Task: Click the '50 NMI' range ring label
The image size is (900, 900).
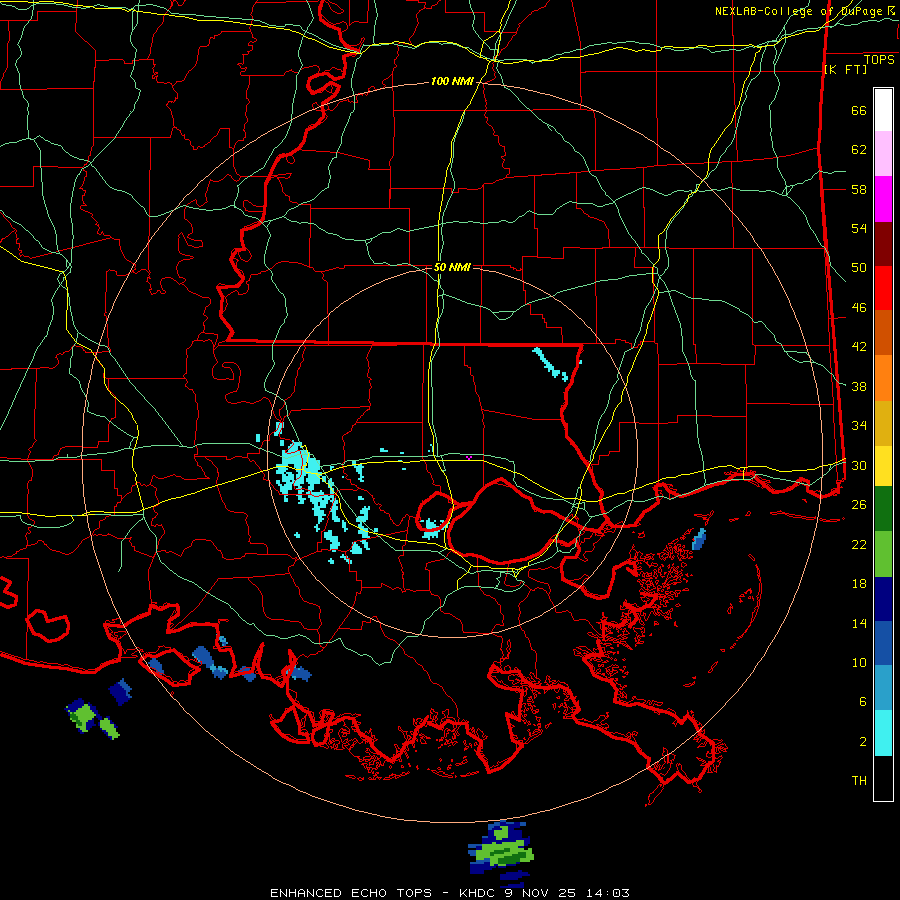Action: pos(452,267)
